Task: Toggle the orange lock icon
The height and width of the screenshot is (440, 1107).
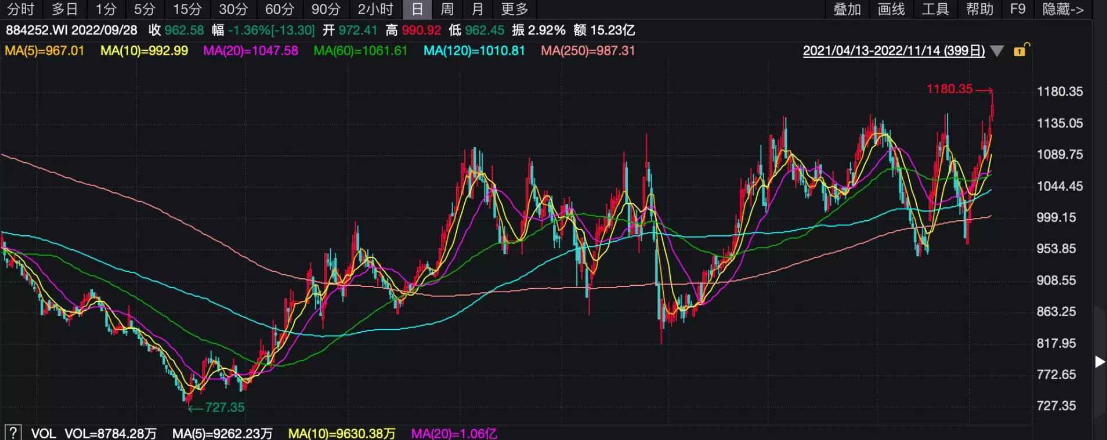Action: pos(1020,50)
